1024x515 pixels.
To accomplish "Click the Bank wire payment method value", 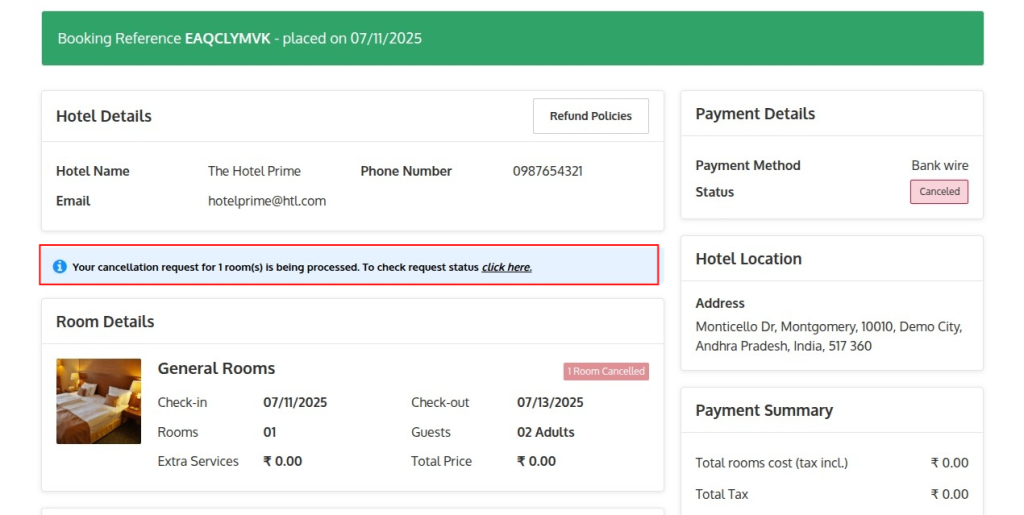I will 940,165.
